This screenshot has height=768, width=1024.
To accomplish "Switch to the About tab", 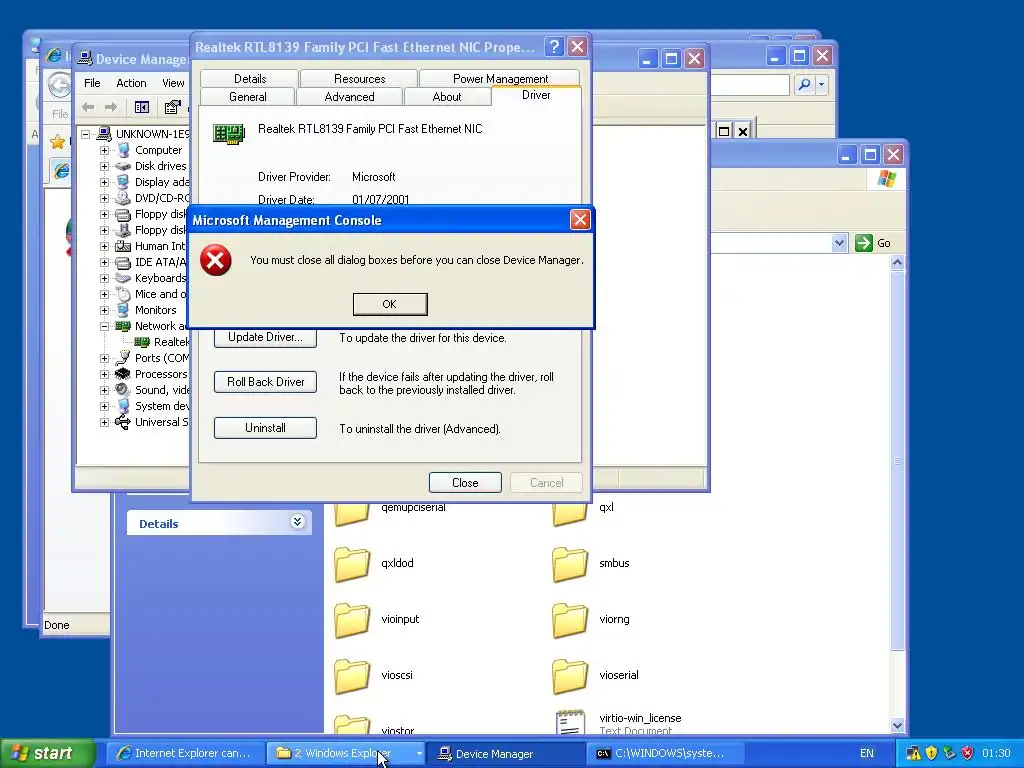I will (x=447, y=97).
